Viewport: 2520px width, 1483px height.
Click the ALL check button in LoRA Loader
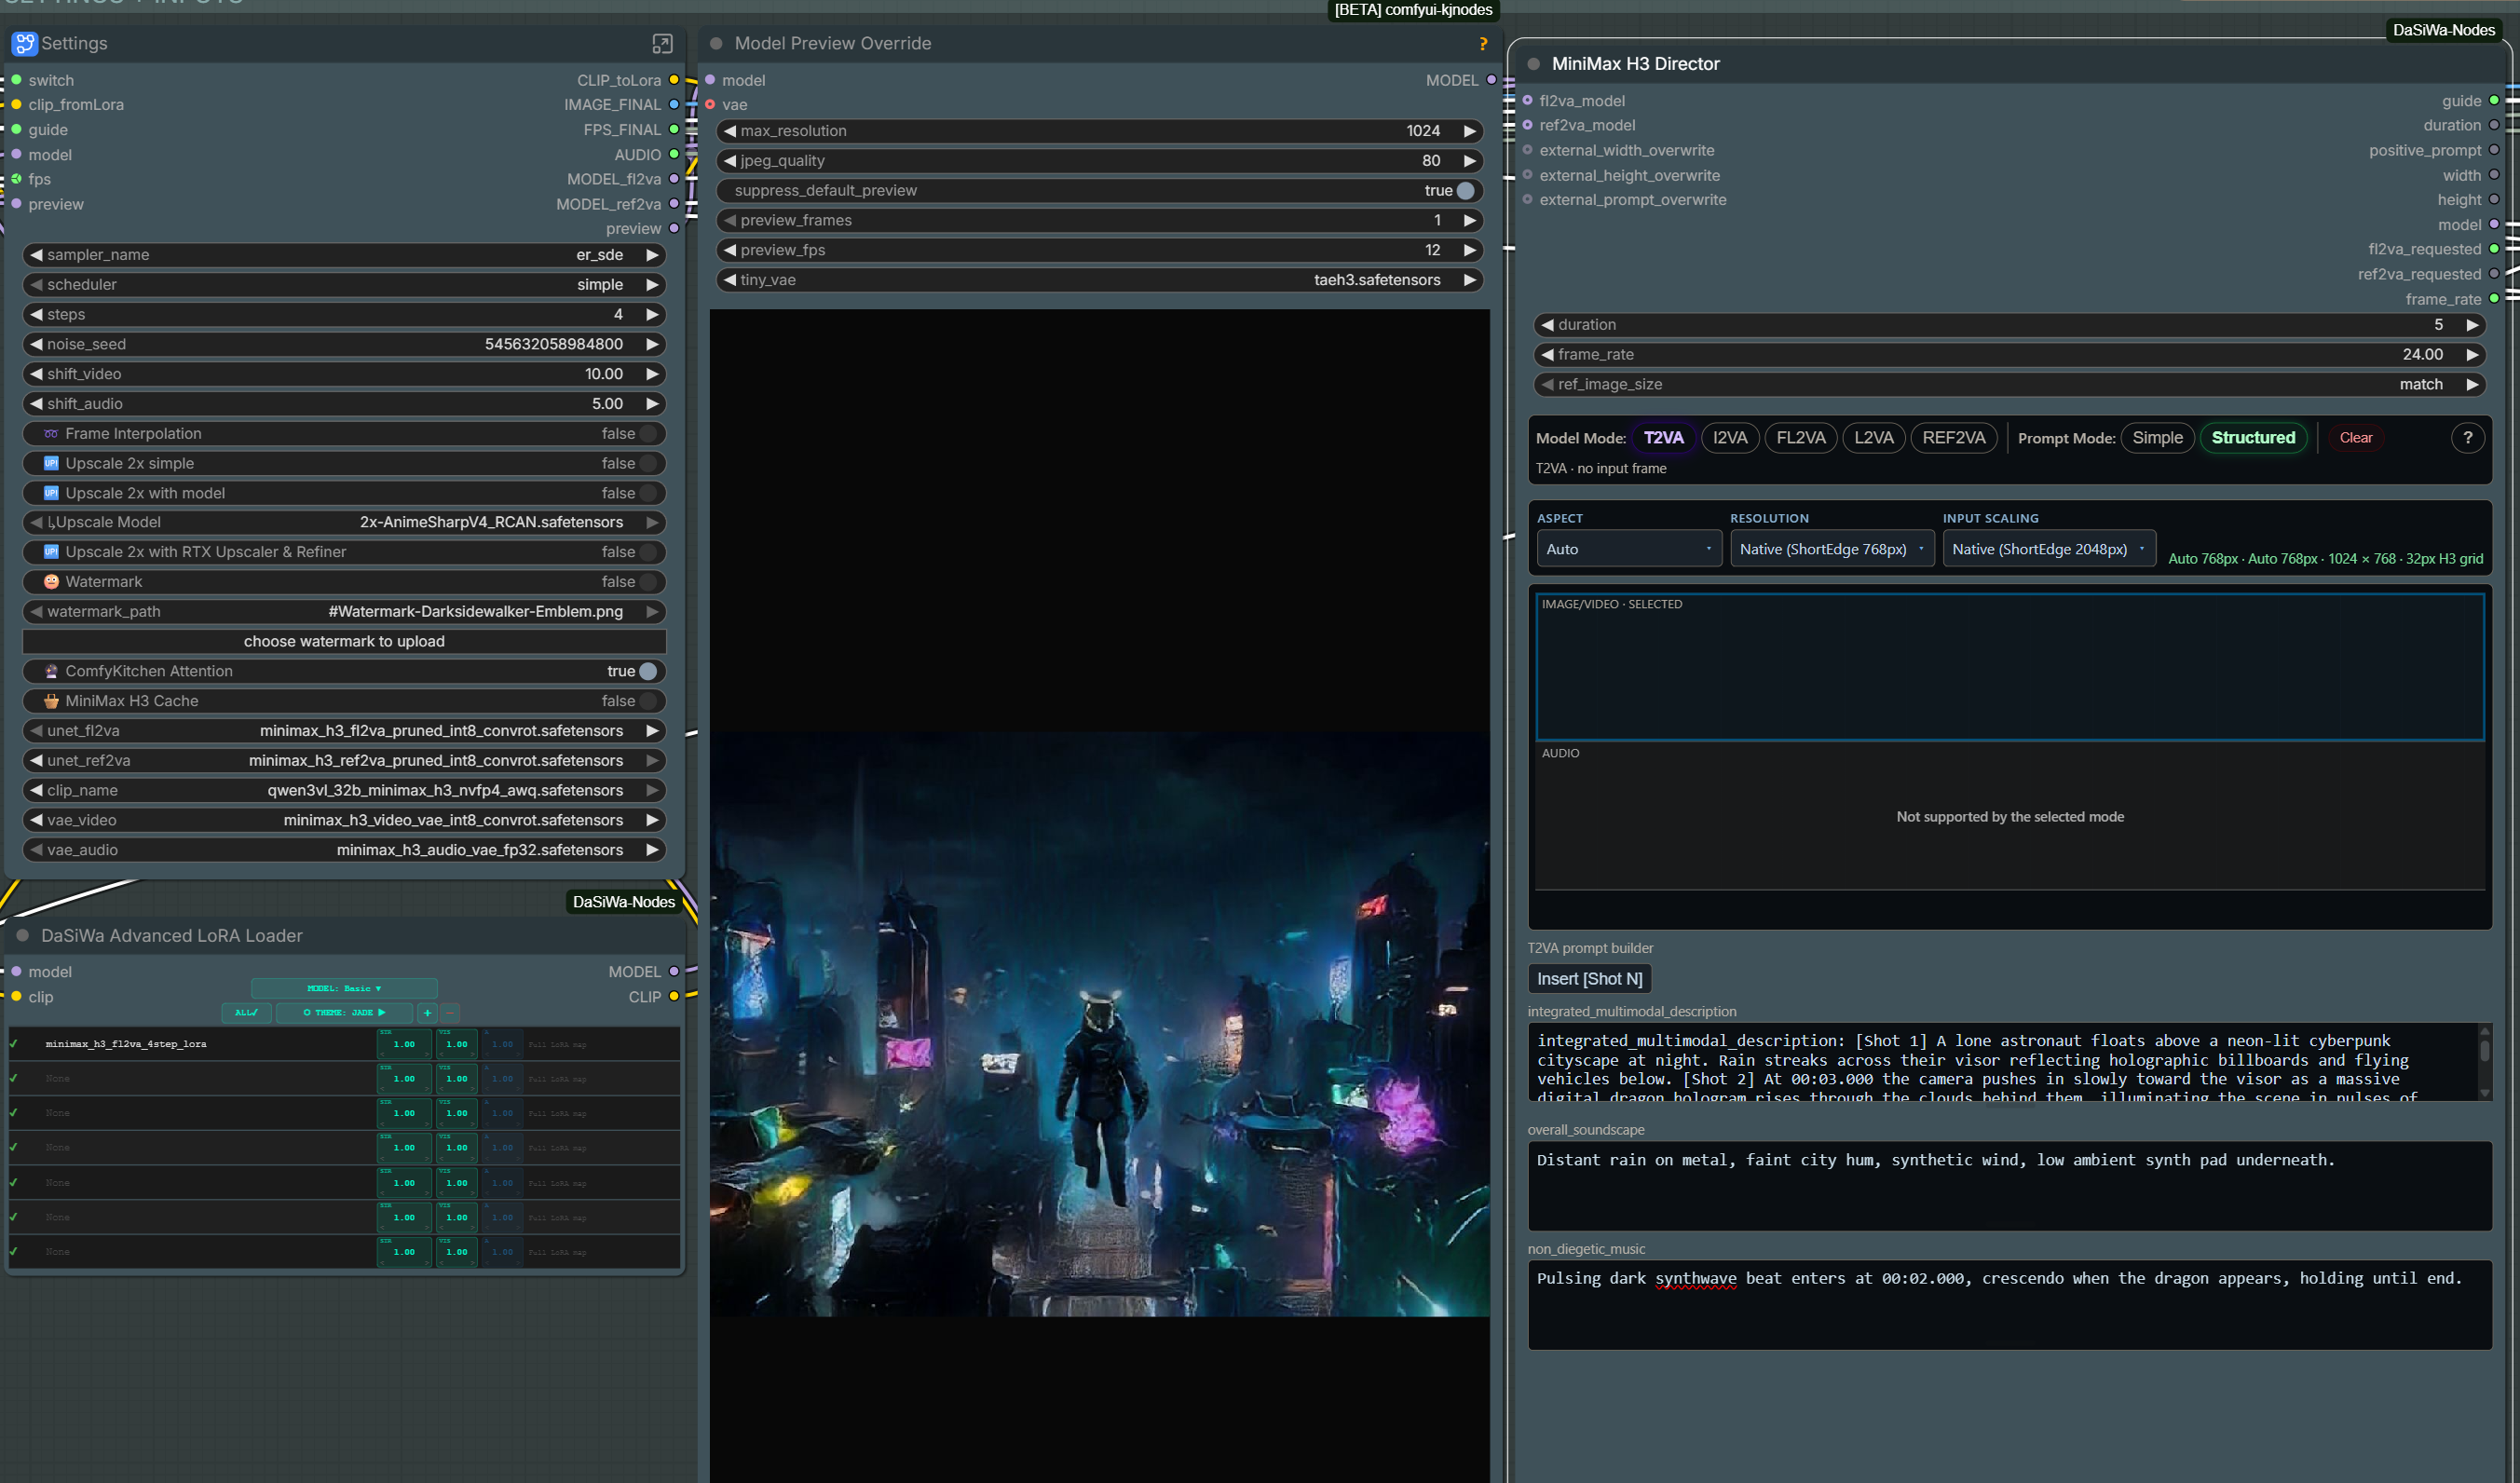click(245, 1013)
